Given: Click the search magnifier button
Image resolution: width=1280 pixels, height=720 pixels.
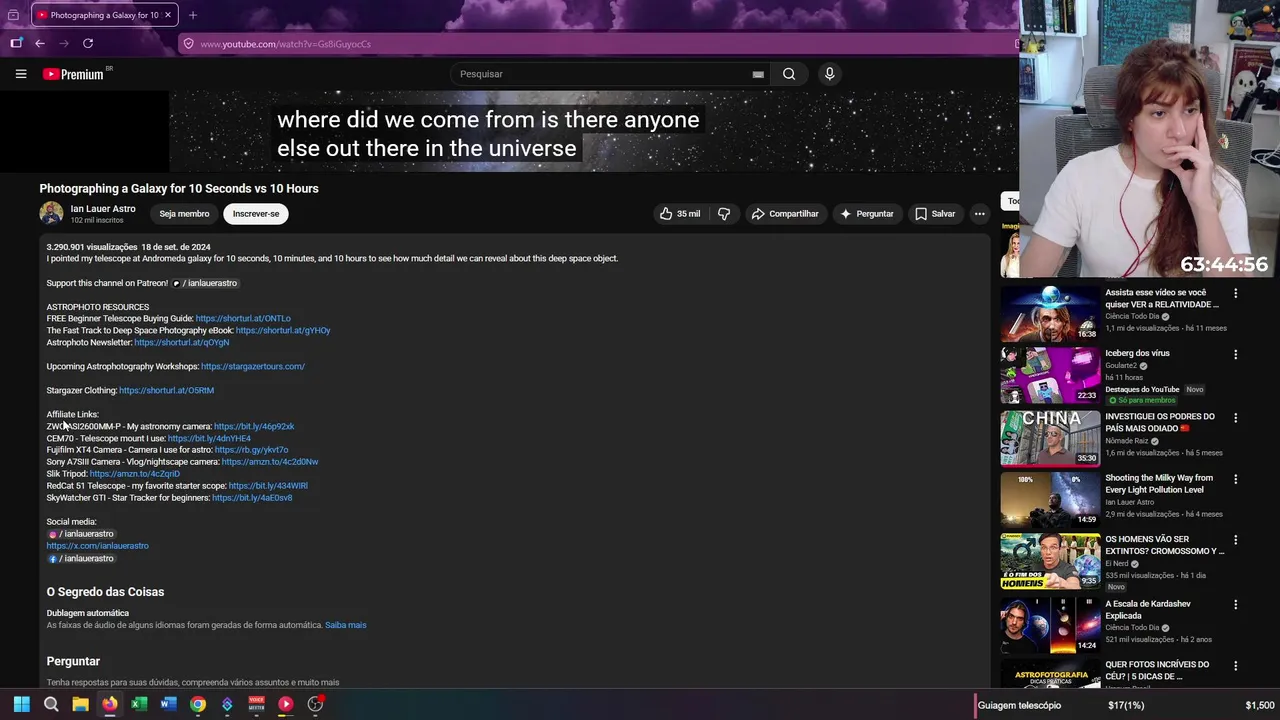Looking at the screenshot, I should [x=789, y=74].
